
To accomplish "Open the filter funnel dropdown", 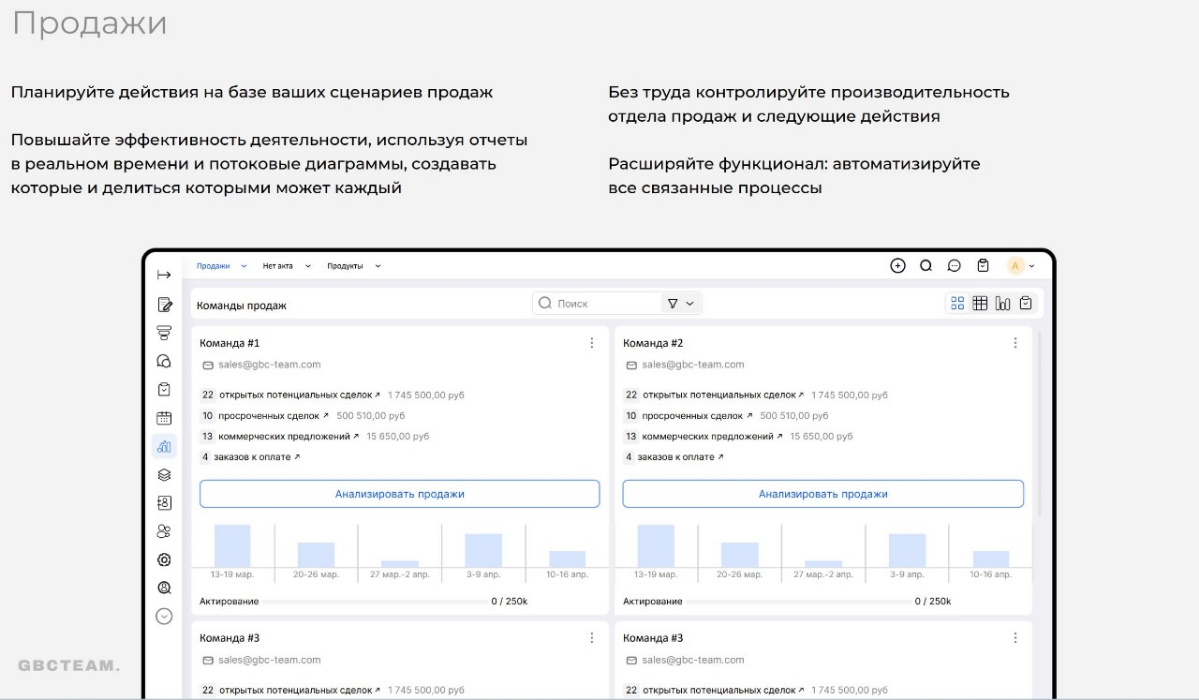I will (x=681, y=304).
